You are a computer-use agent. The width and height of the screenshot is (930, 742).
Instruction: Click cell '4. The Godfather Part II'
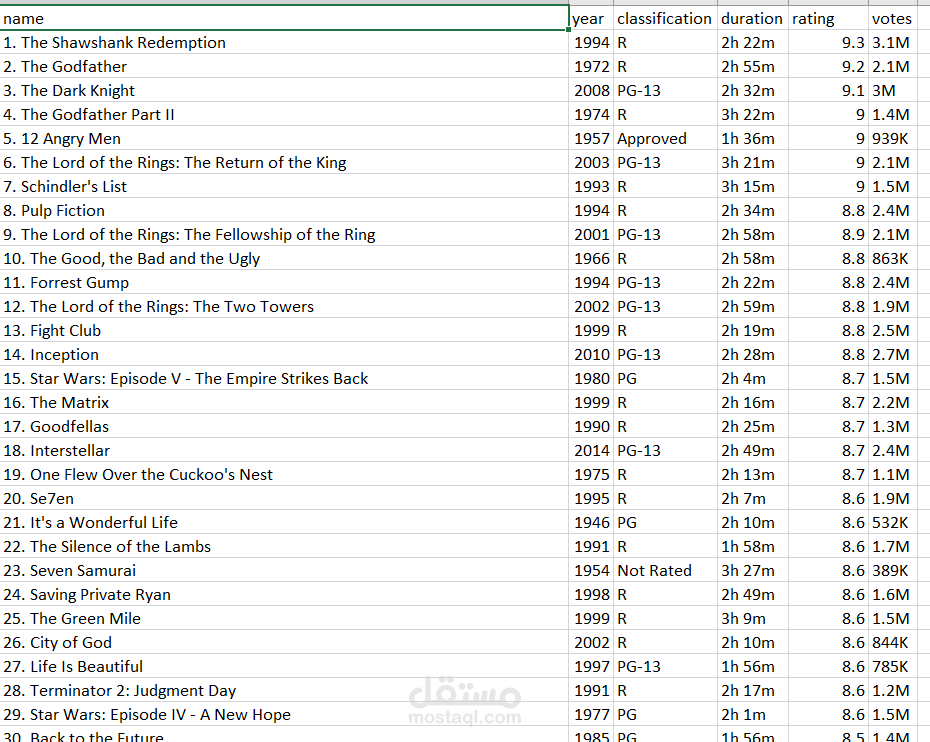[x=284, y=114]
